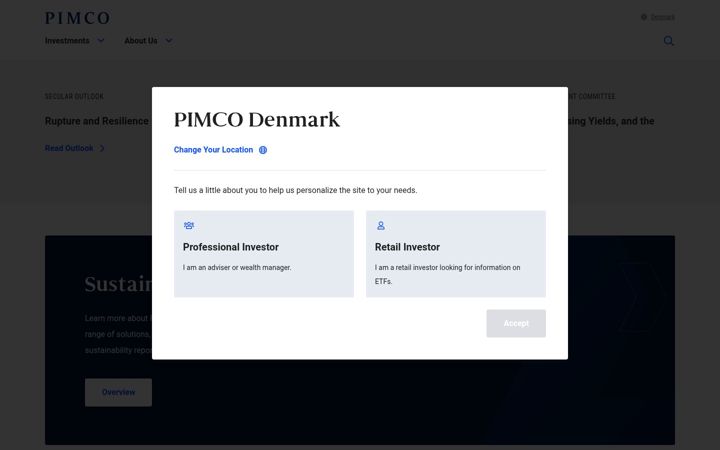This screenshot has width=720, height=450.
Task: Select the Professional Investor card title
Action: click(x=231, y=247)
